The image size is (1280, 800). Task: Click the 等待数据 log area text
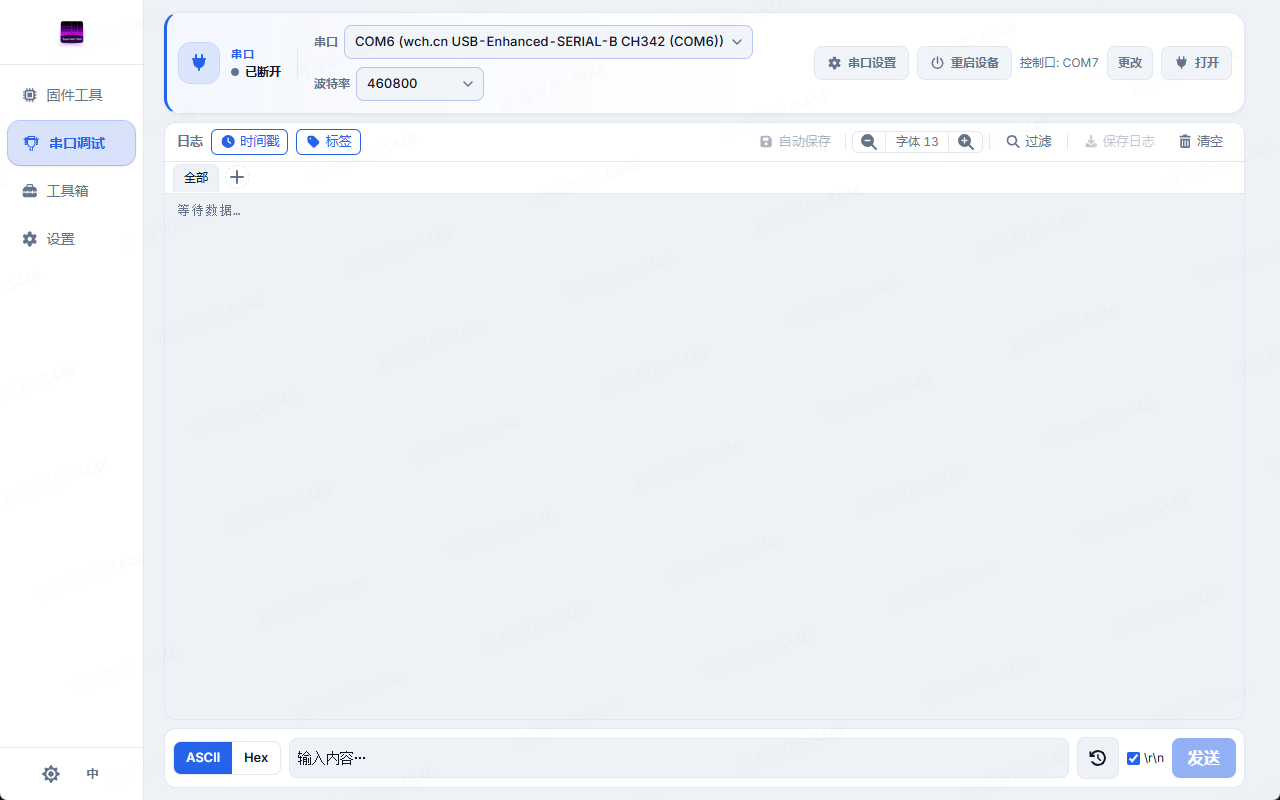point(209,210)
